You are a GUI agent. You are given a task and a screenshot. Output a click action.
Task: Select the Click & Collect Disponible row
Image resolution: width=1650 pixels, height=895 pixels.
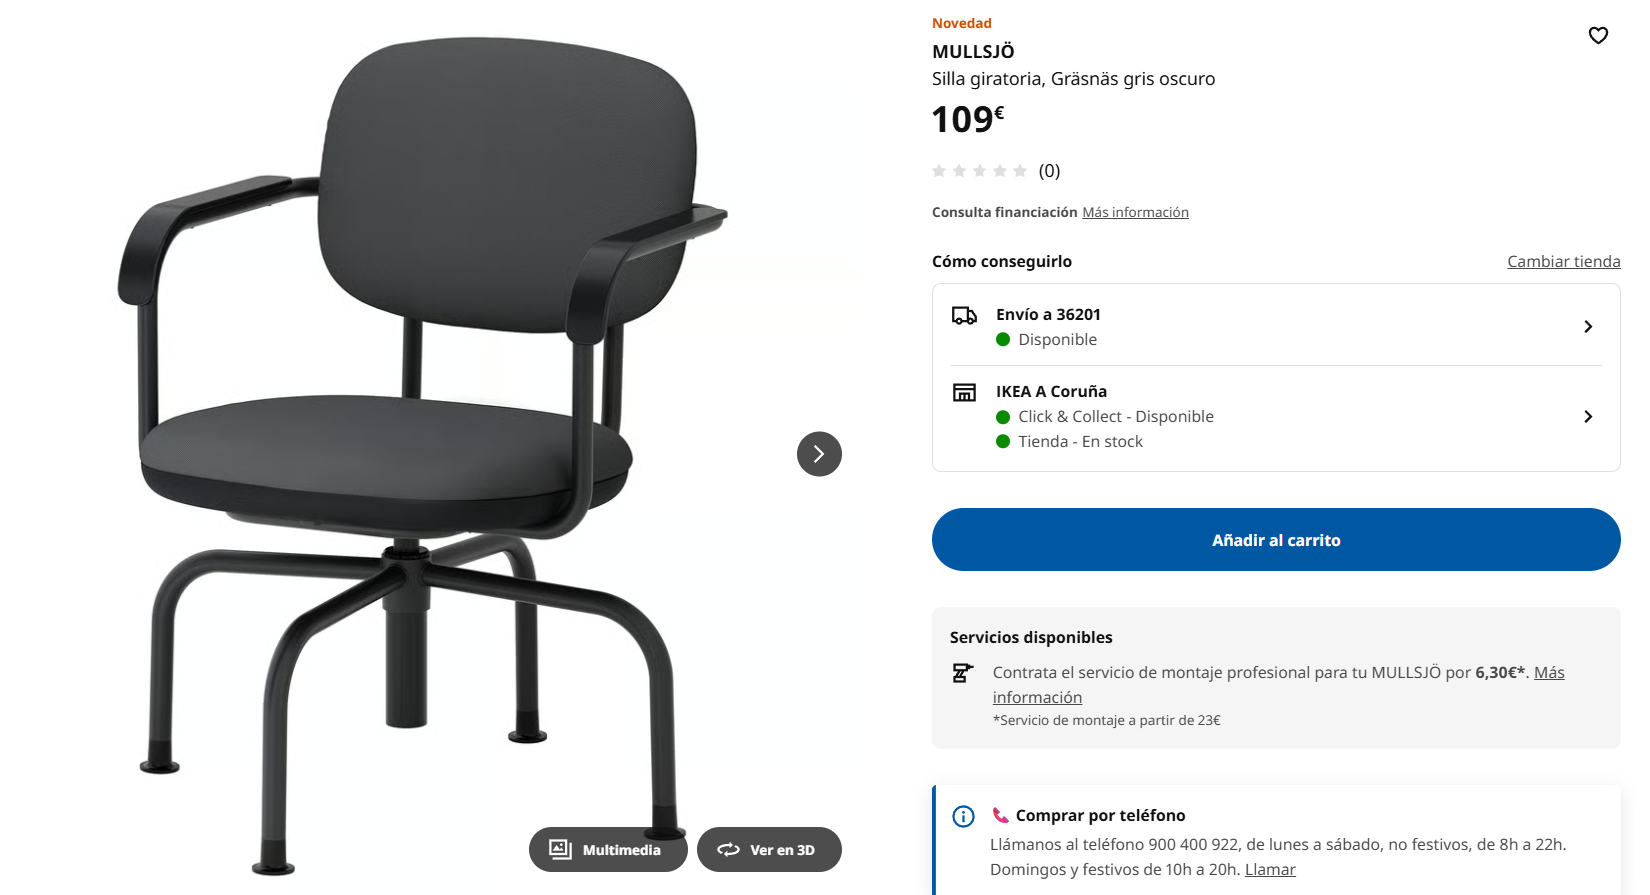coord(1105,417)
